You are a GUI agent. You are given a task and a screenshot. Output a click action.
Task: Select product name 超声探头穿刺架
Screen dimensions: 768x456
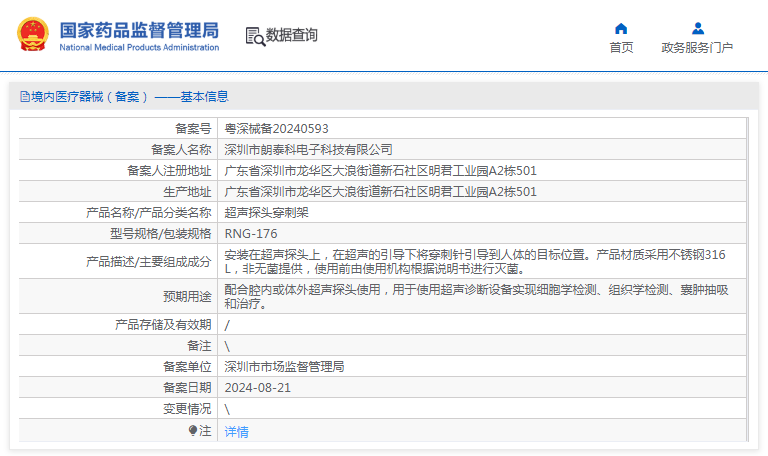pos(266,213)
